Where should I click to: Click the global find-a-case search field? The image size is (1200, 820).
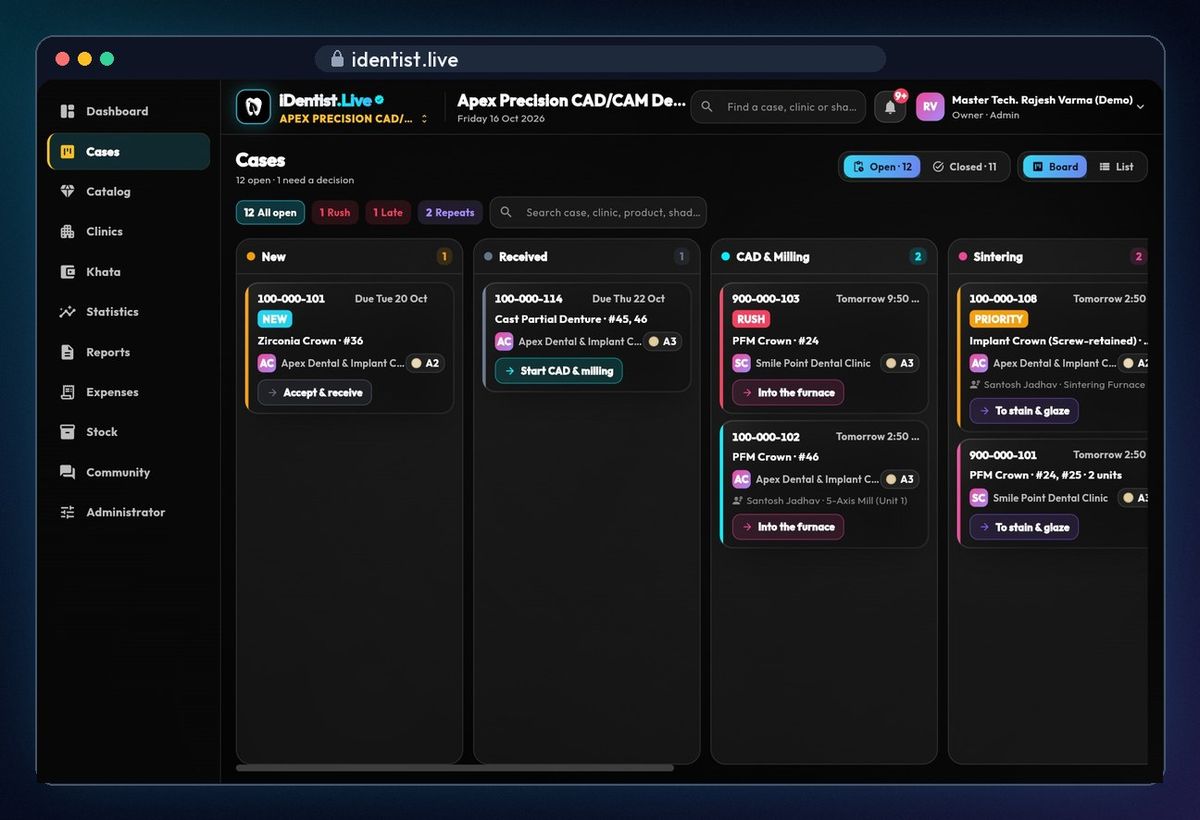pos(778,107)
